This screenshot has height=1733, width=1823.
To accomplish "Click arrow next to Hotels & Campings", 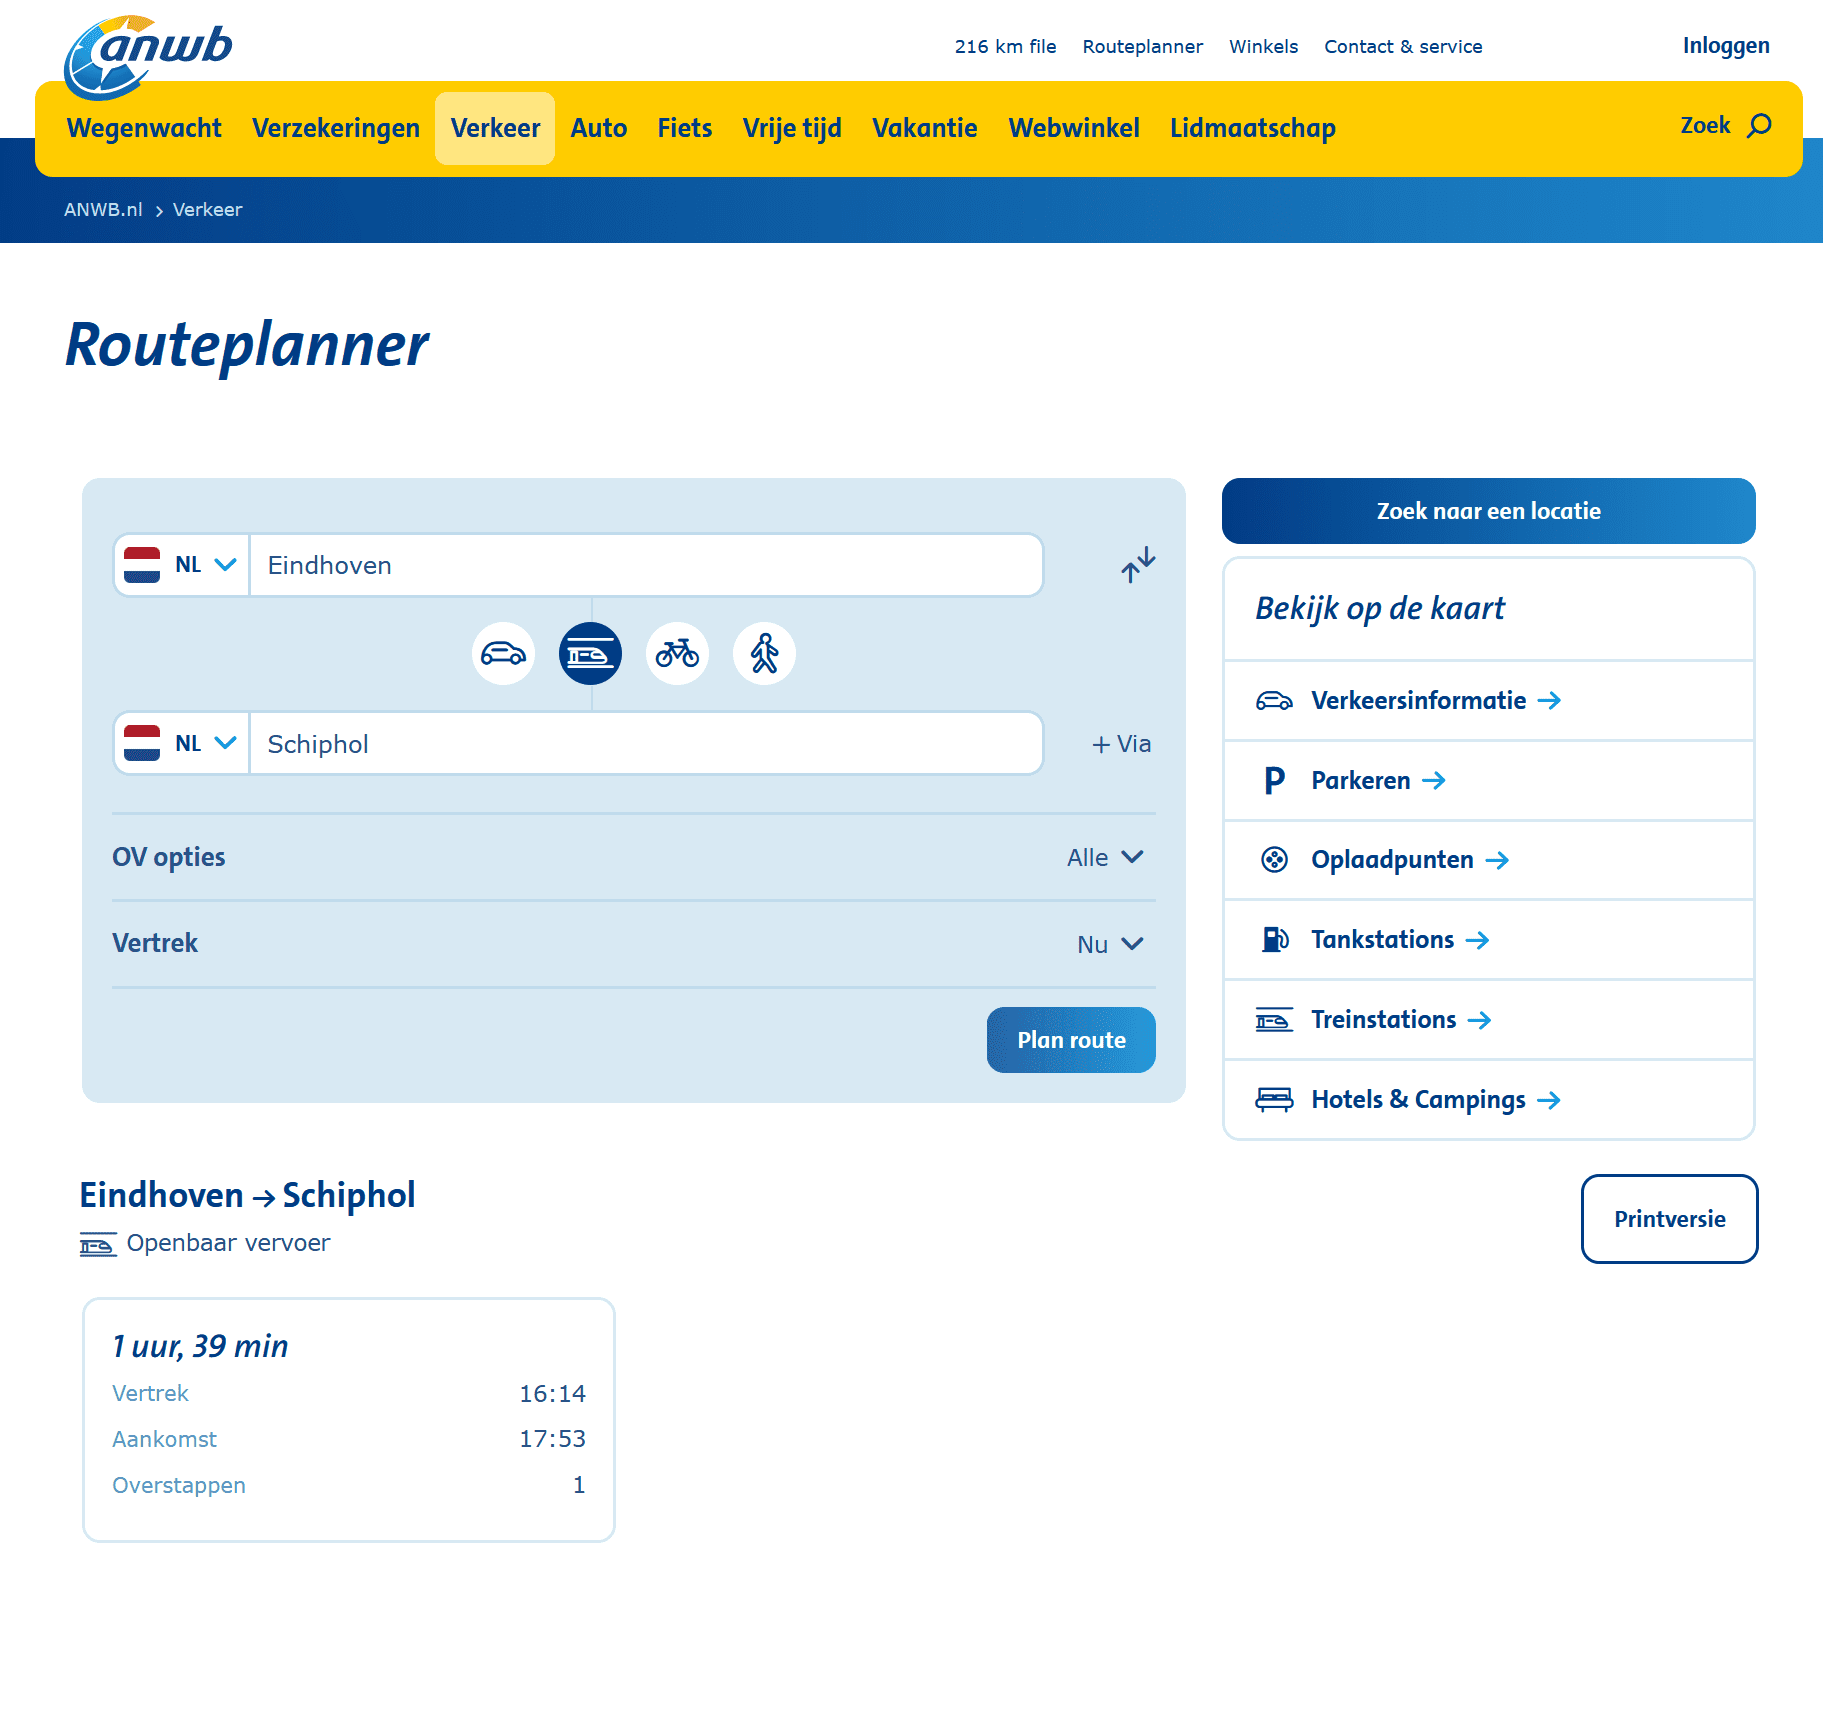I will (1548, 1101).
